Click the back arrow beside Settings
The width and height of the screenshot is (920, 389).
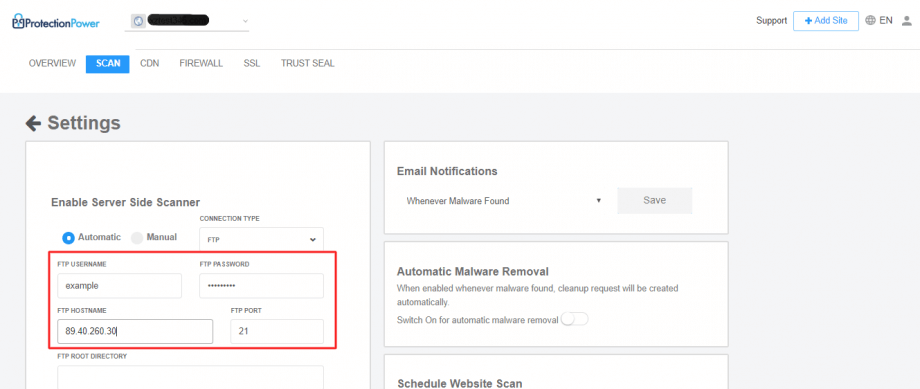(33, 123)
